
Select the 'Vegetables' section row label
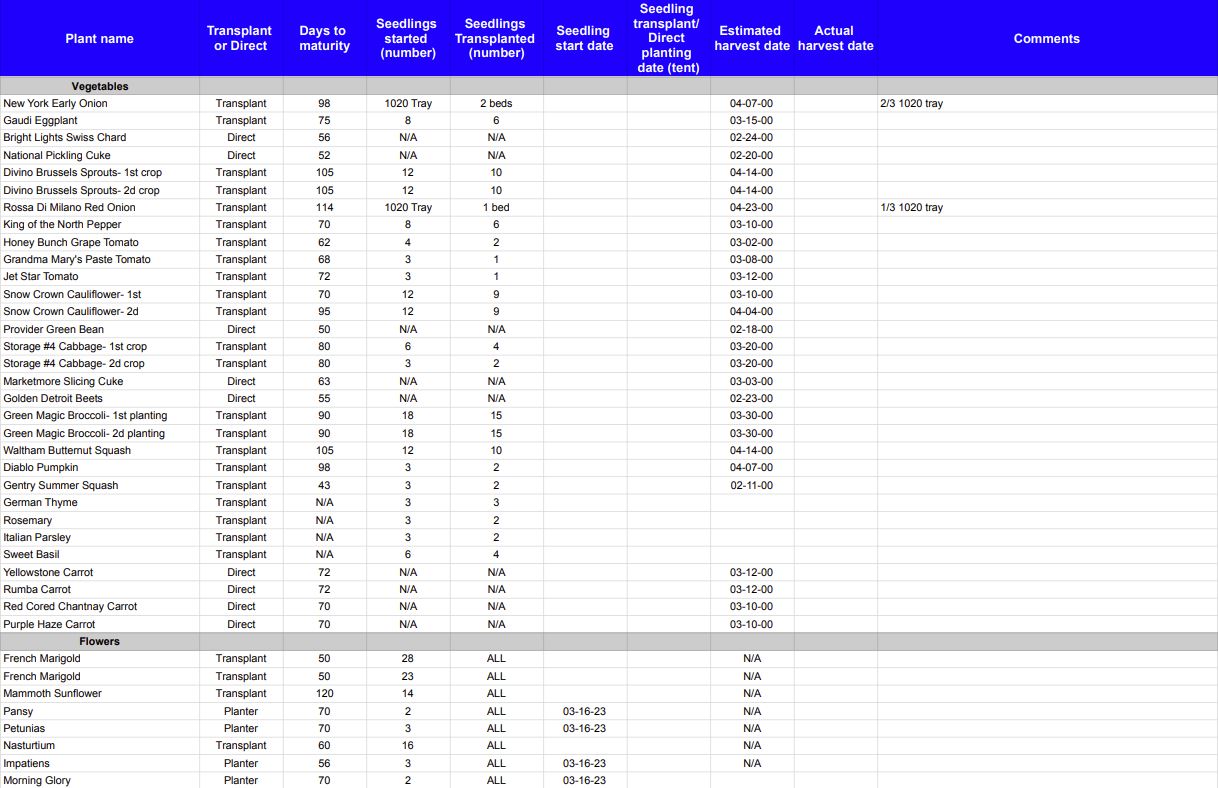(x=99, y=87)
